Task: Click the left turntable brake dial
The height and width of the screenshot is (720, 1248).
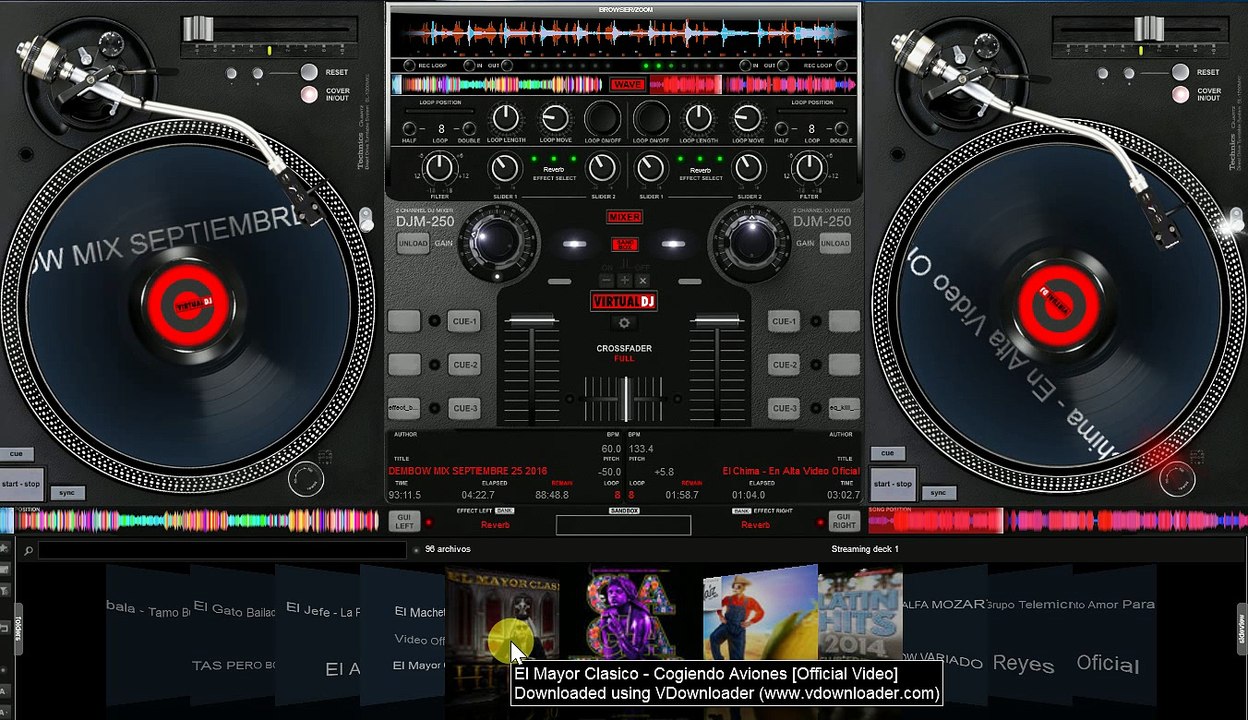Action: coord(306,479)
